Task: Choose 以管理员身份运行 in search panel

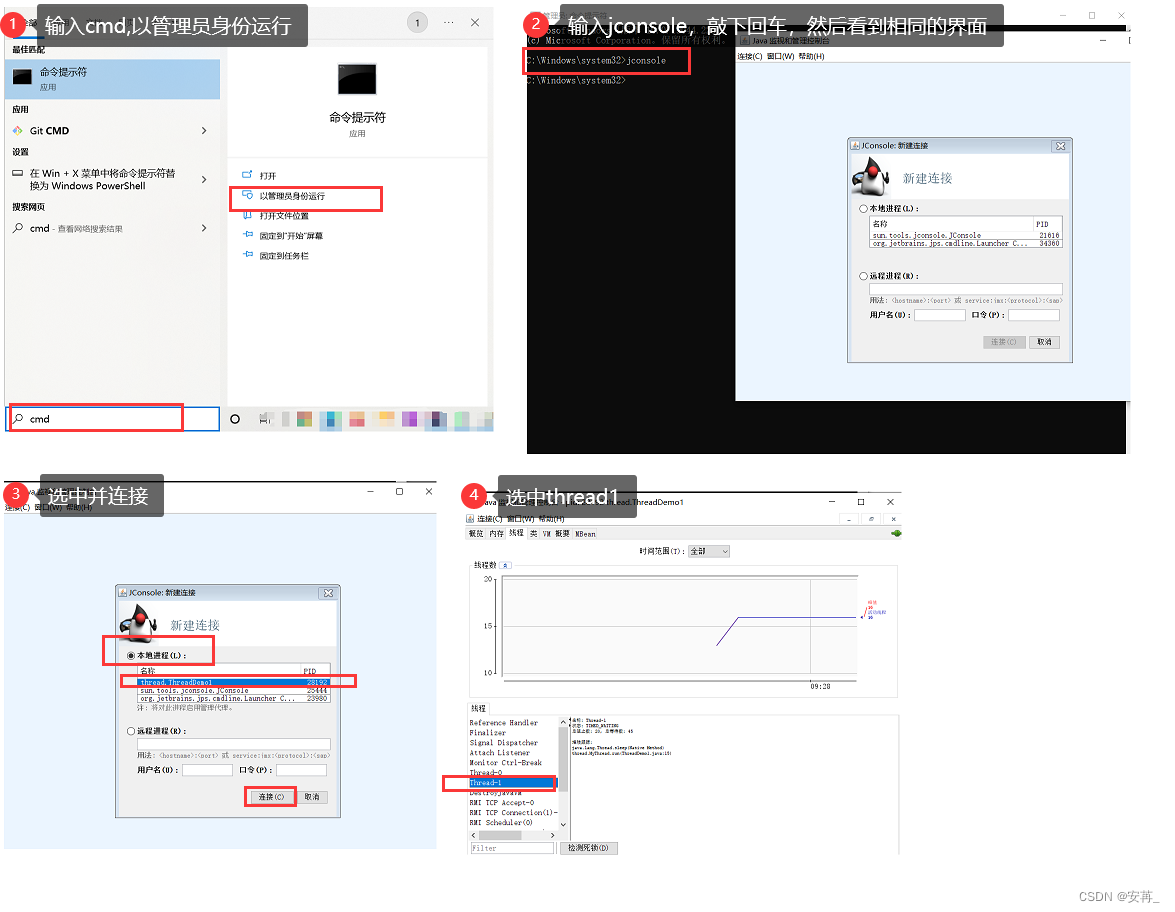Action: [292, 196]
